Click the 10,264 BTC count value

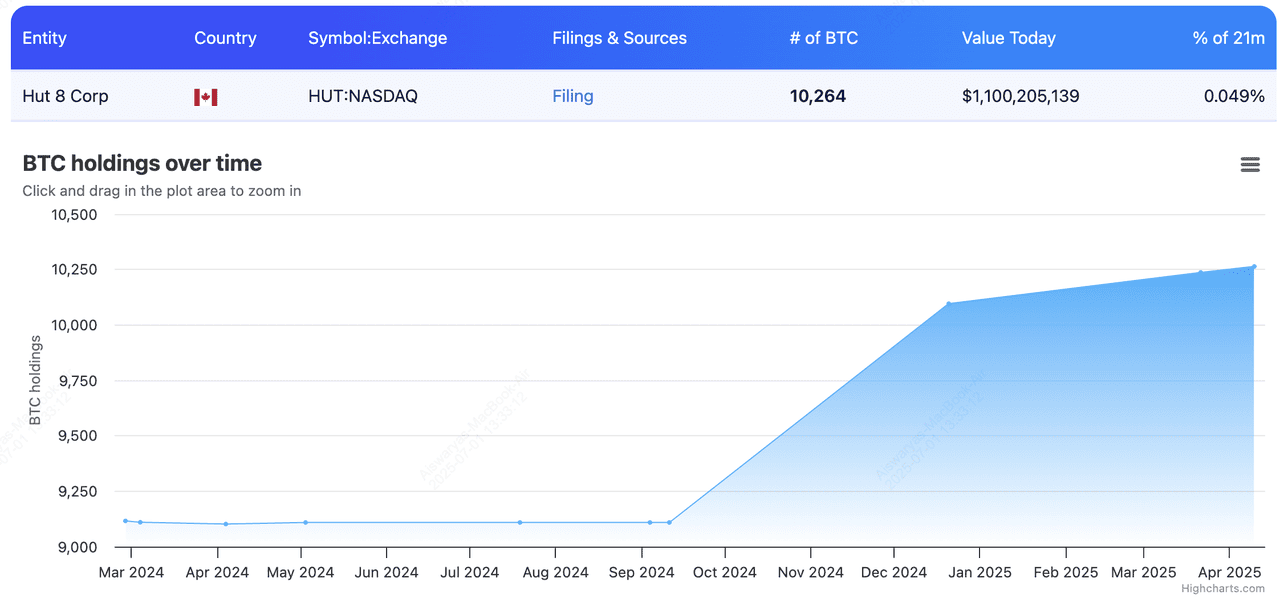tap(817, 96)
